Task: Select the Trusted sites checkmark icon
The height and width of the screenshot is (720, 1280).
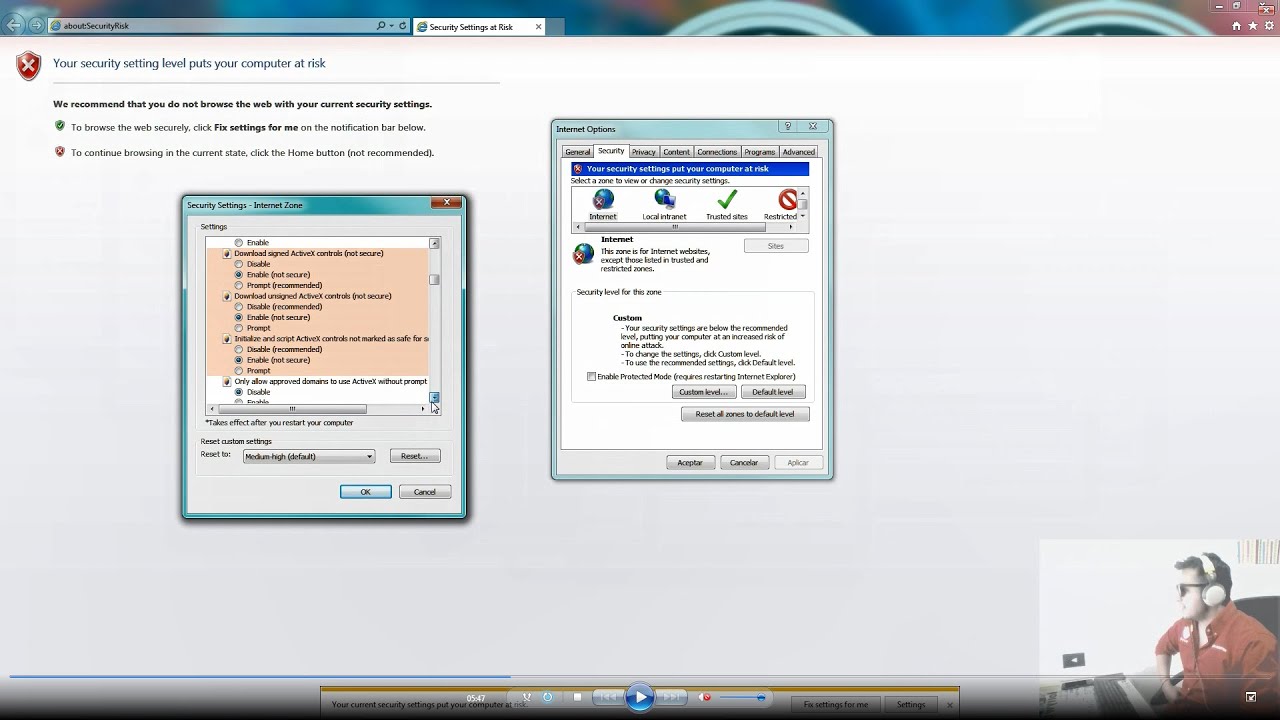Action: (x=727, y=199)
